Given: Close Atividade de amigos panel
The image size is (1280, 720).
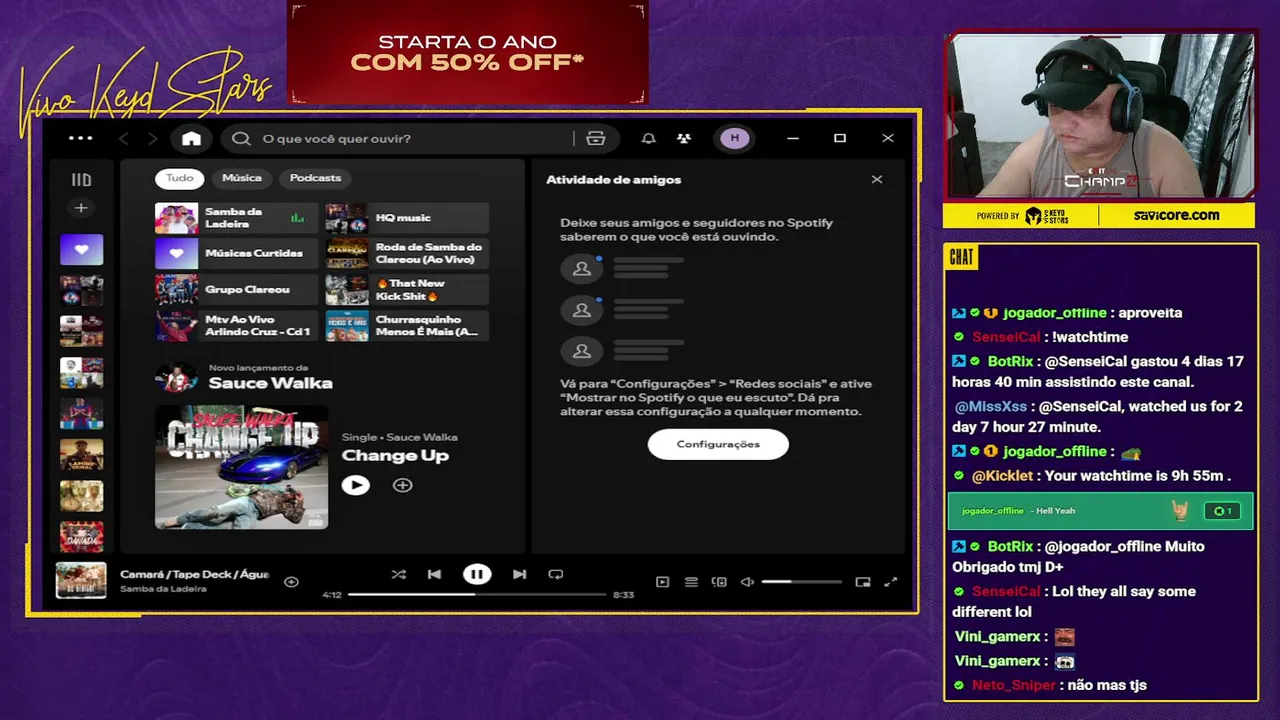Looking at the screenshot, I should pyautogui.click(x=877, y=180).
